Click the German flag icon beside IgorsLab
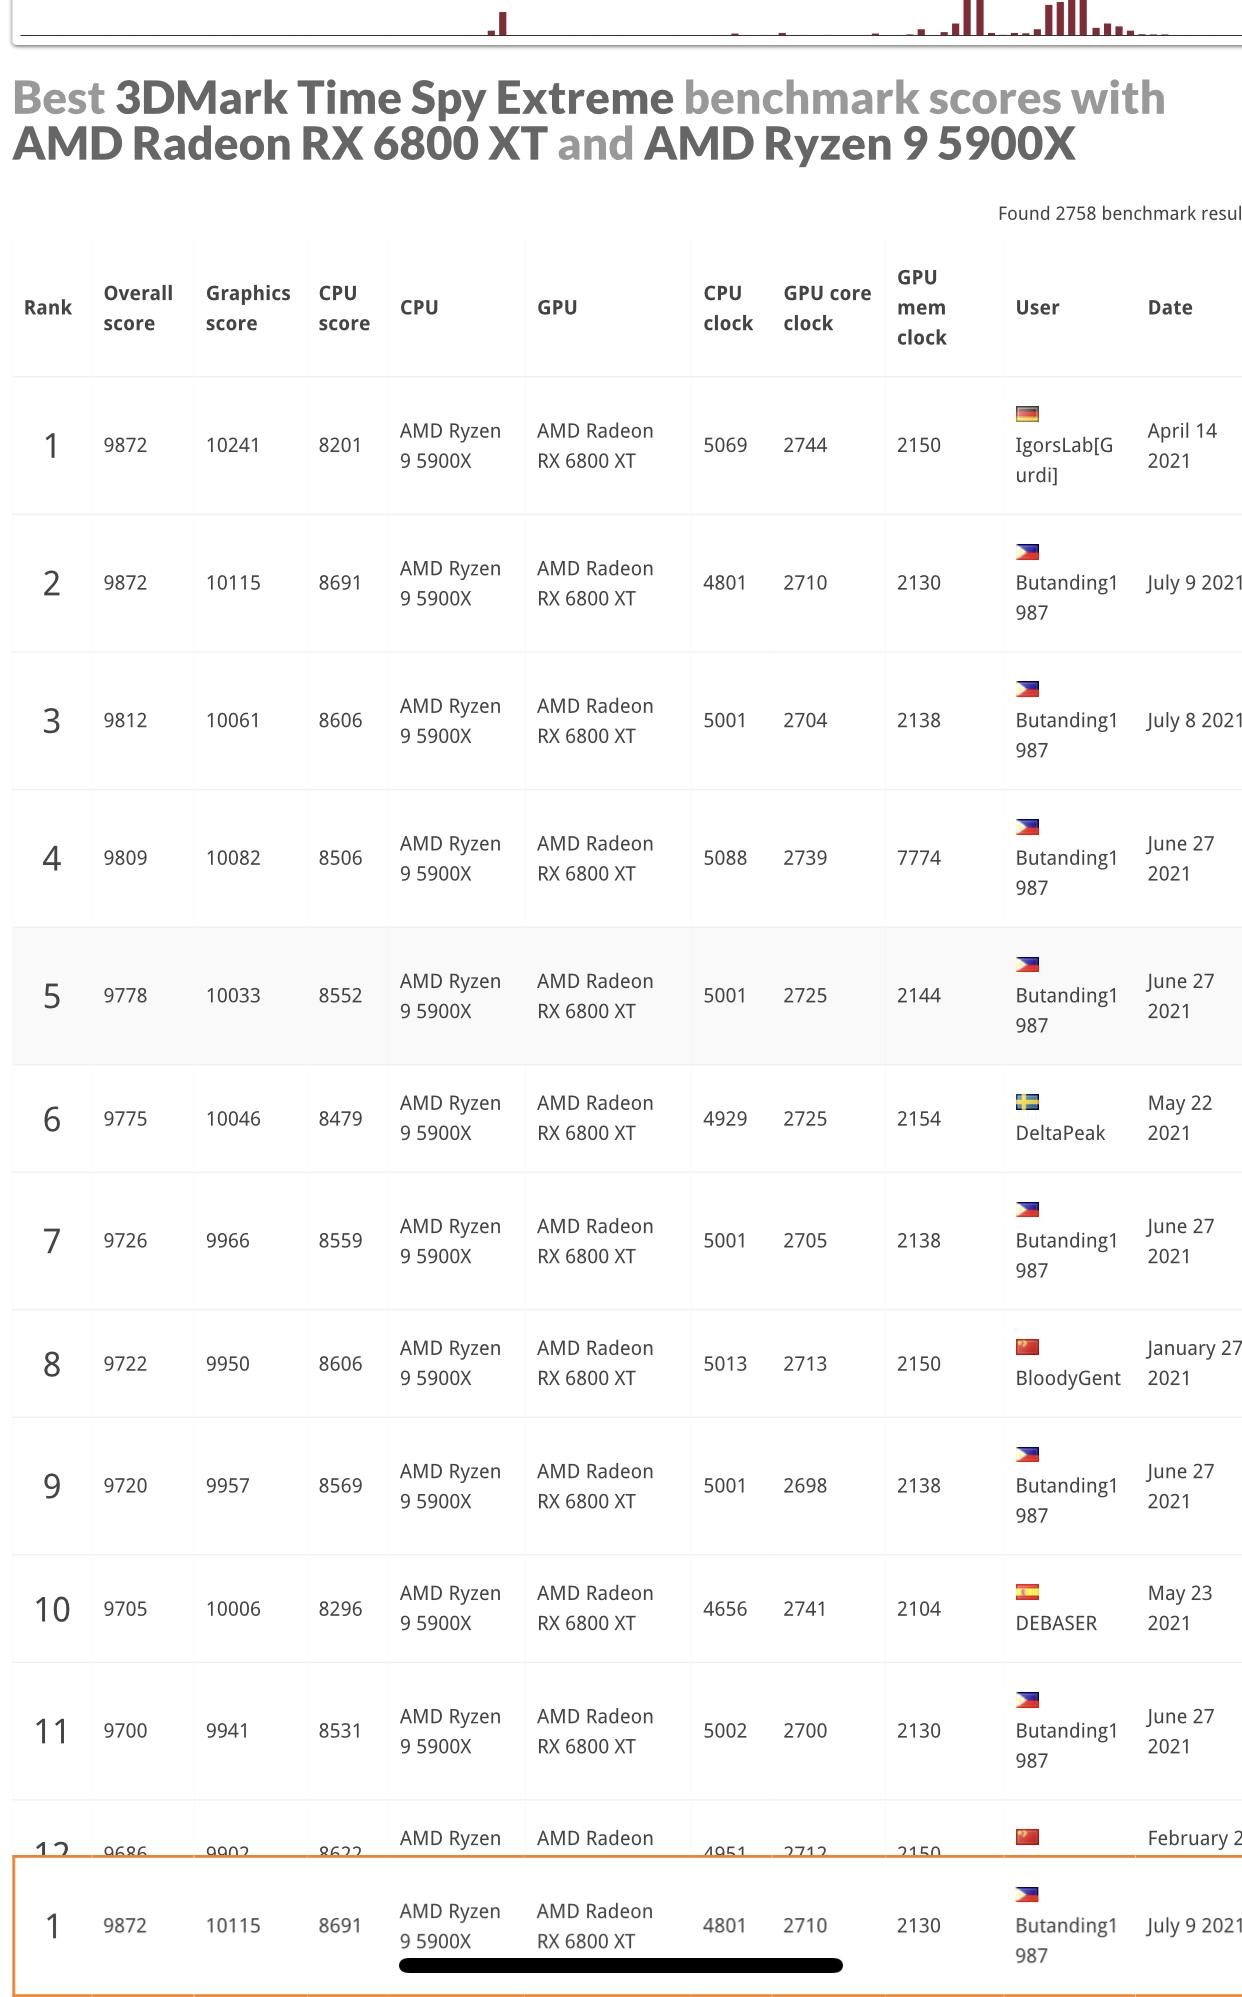This screenshot has height=1997, width=1242. 1027,414
